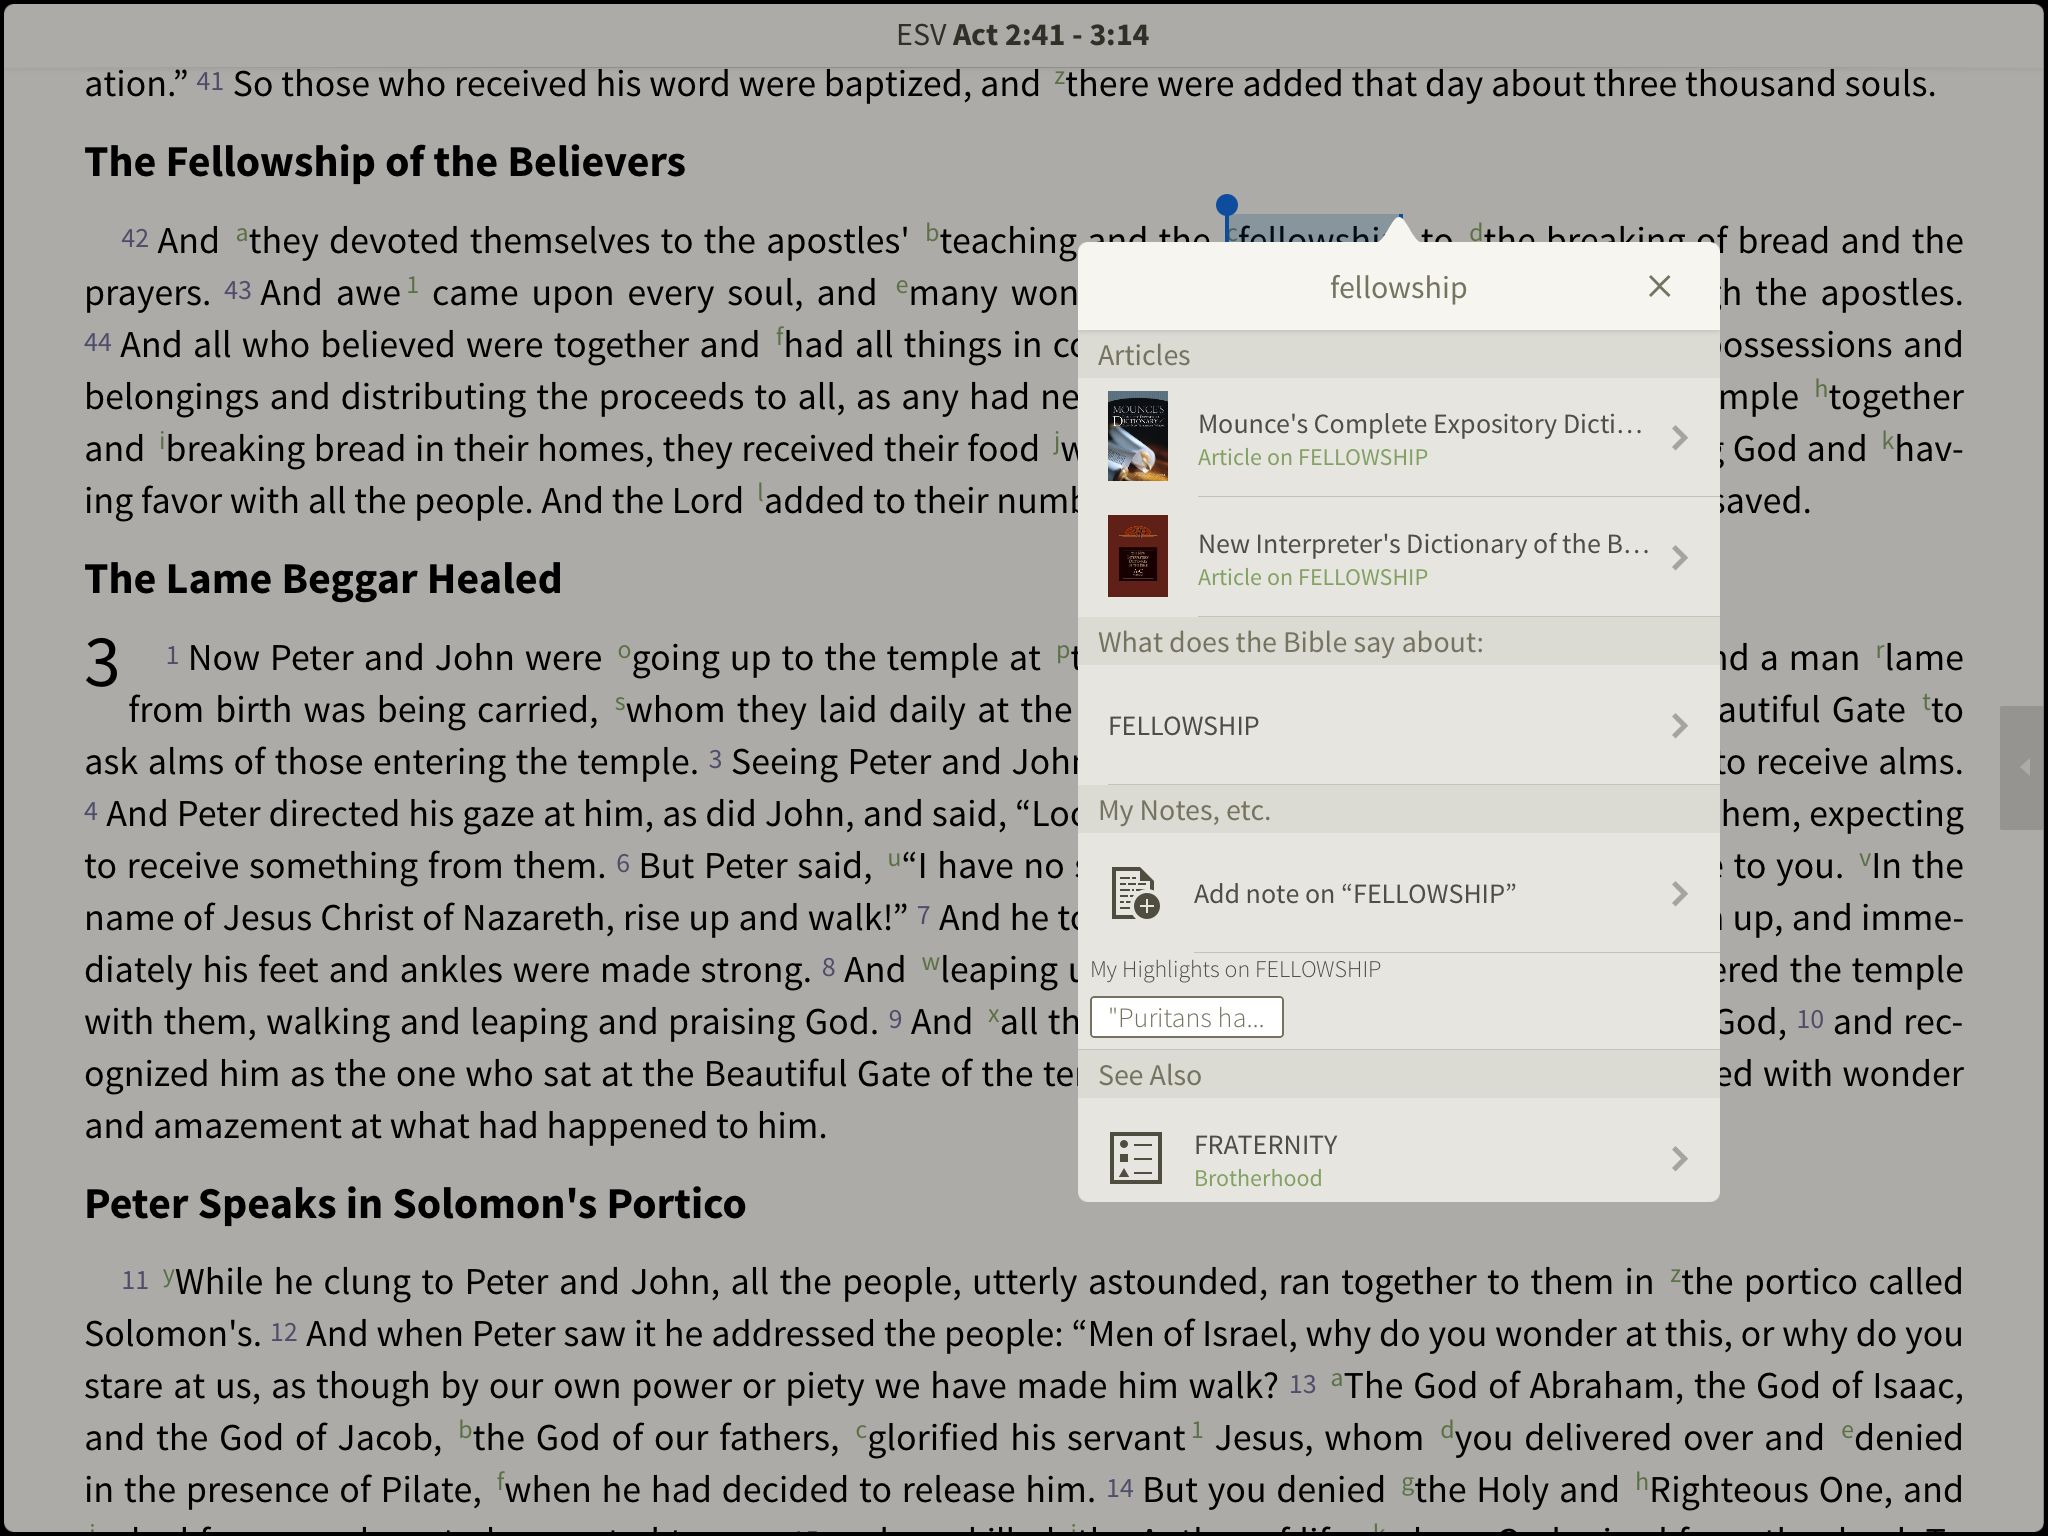Tap the large chapter number 3

102,663
